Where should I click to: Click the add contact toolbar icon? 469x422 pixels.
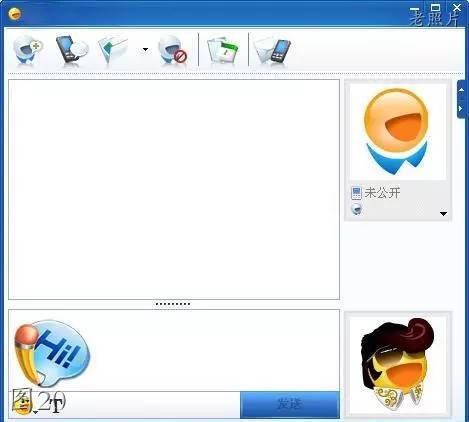click(x=28, y=50)
